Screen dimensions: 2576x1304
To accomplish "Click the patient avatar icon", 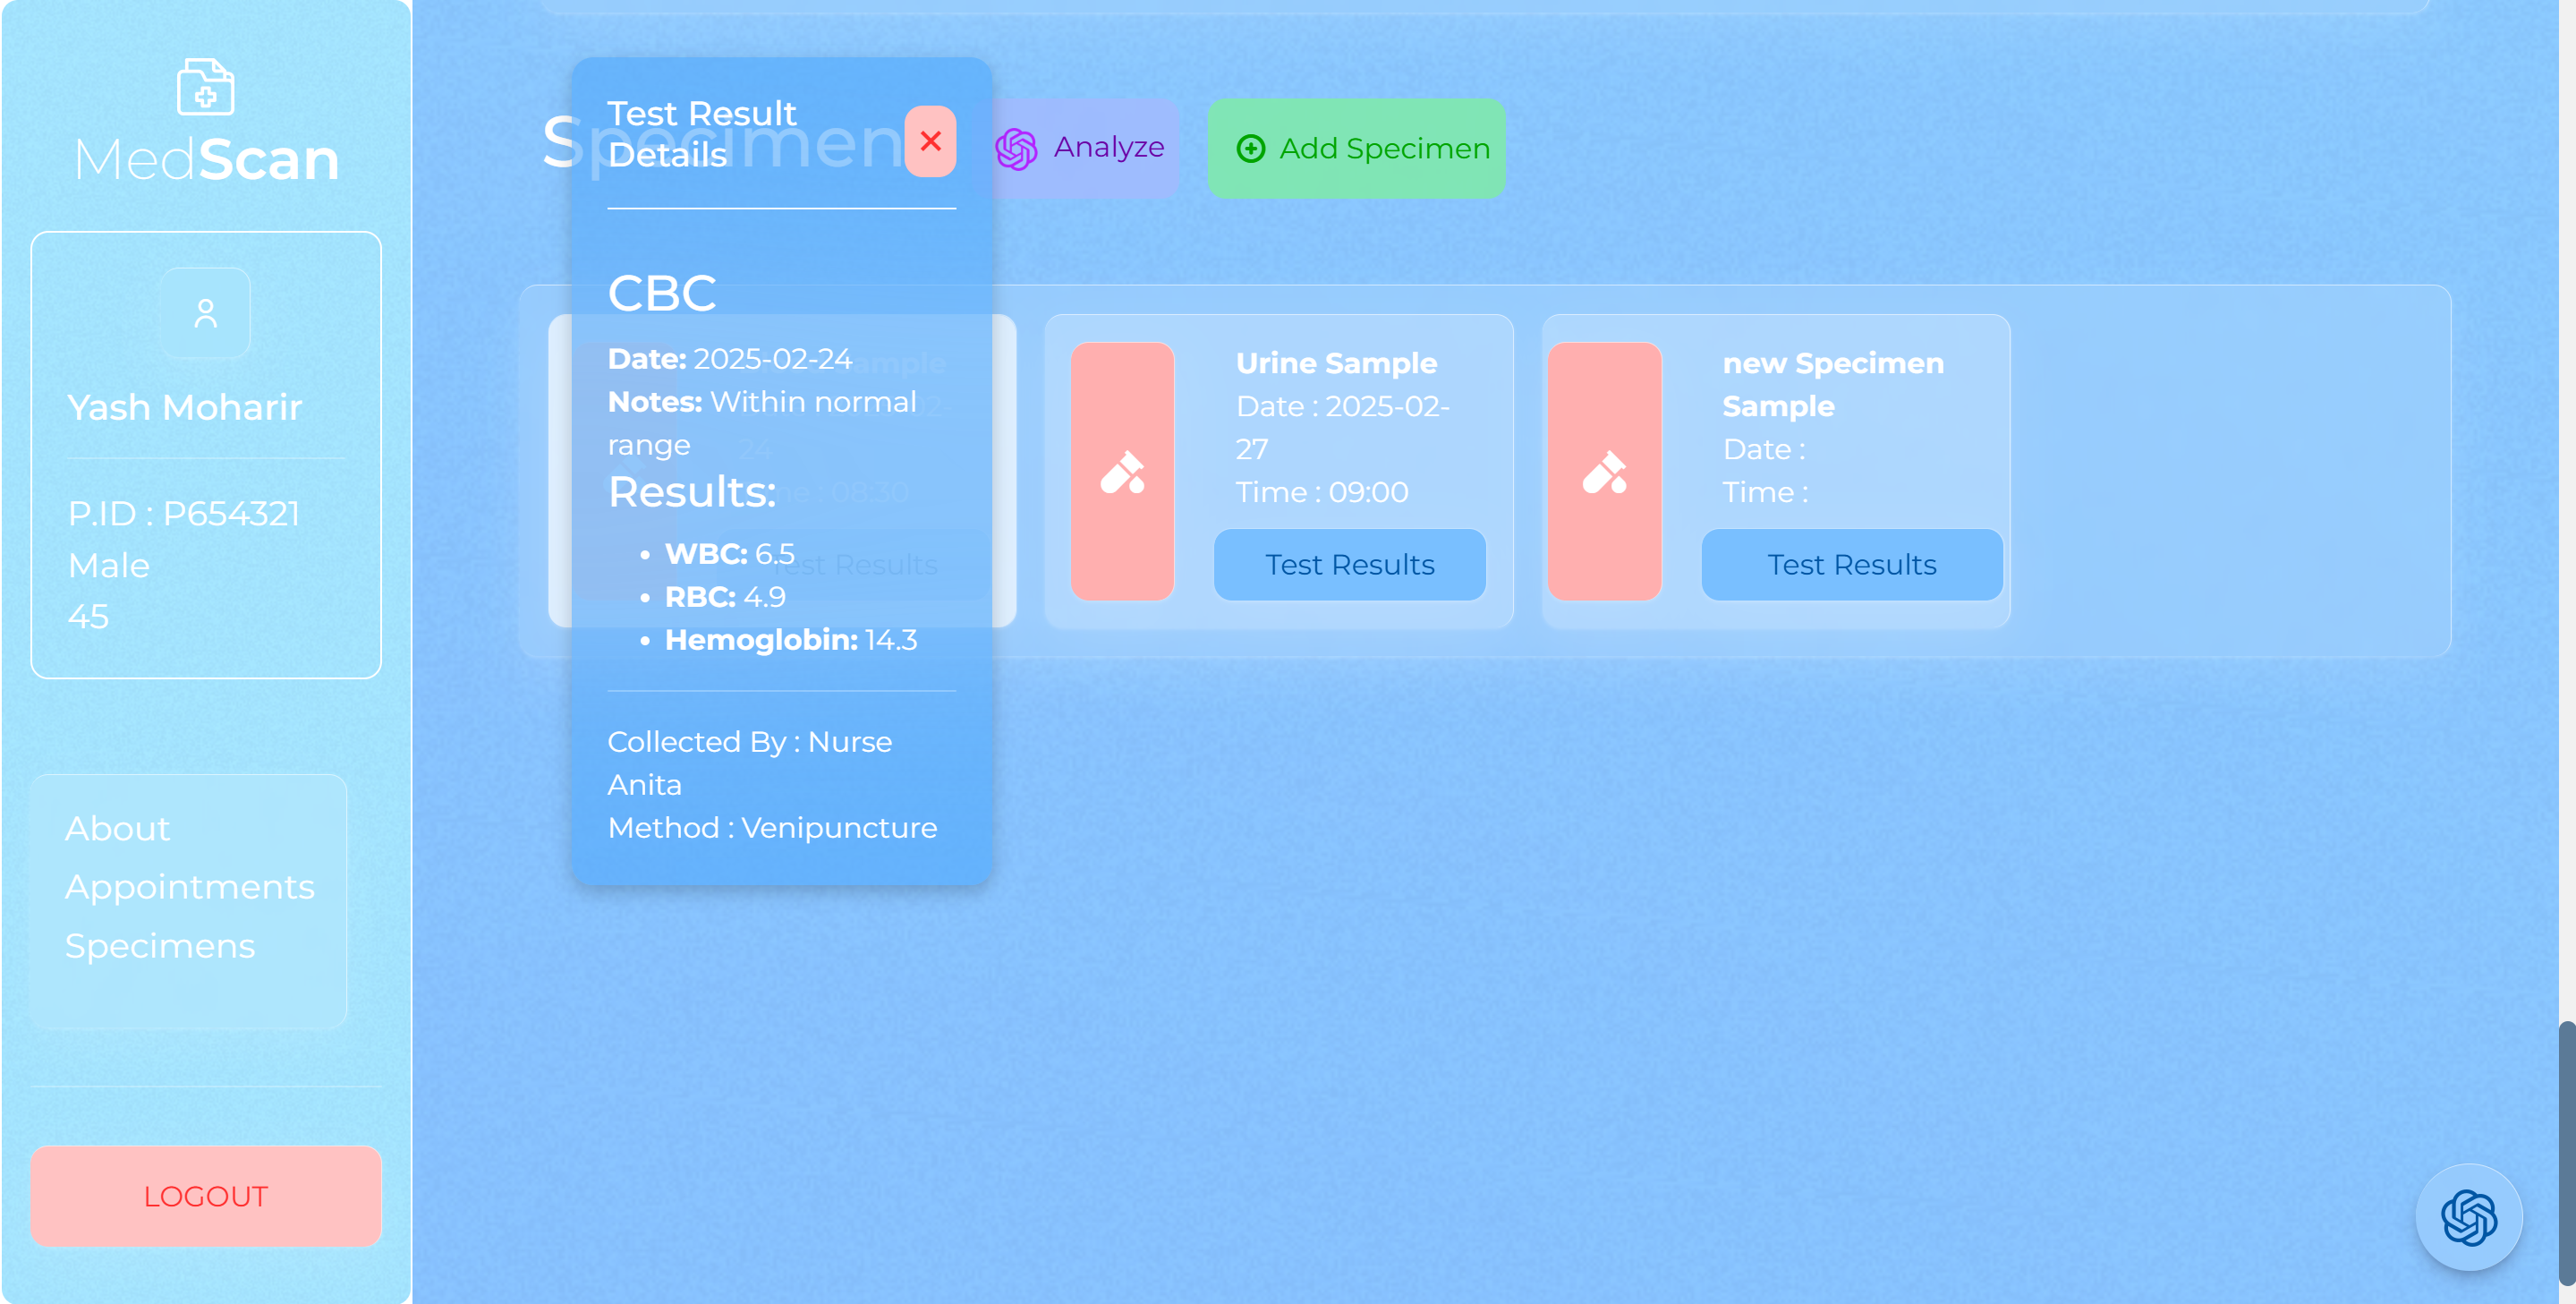I will click(206, 313).
